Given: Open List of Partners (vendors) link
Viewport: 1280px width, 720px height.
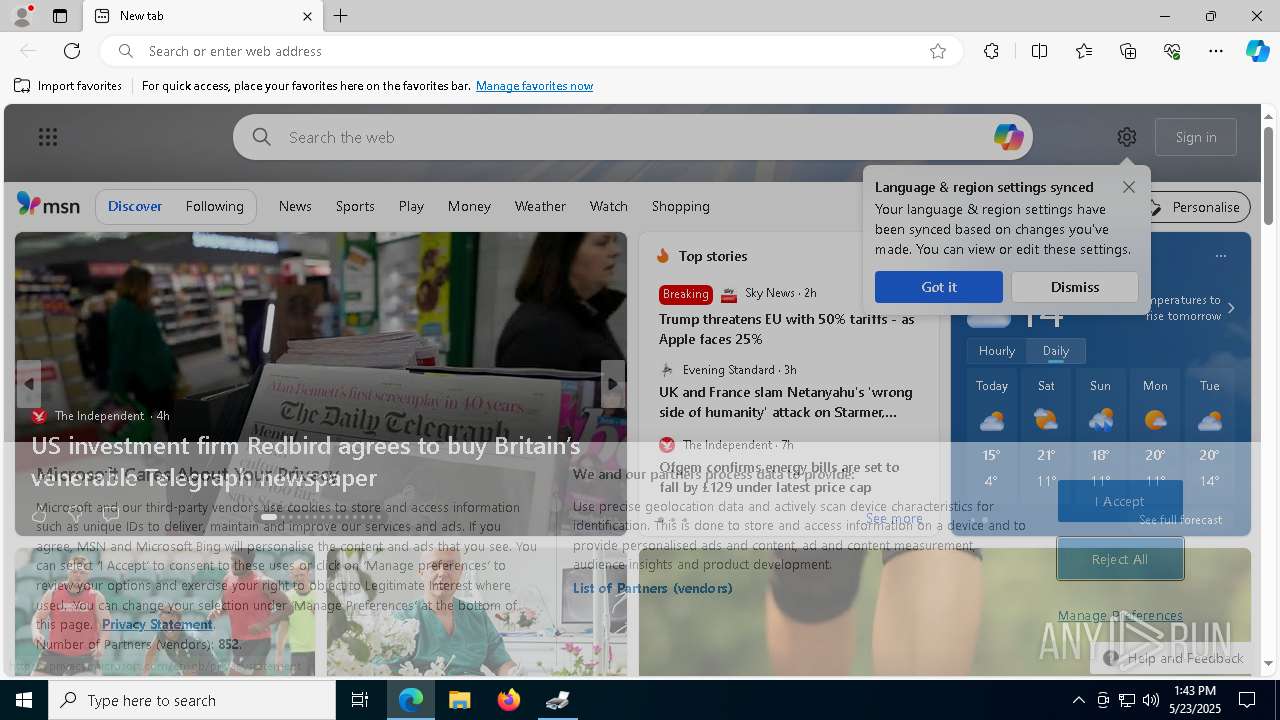Looking at the screenshot, I should (x=652, y=588).
